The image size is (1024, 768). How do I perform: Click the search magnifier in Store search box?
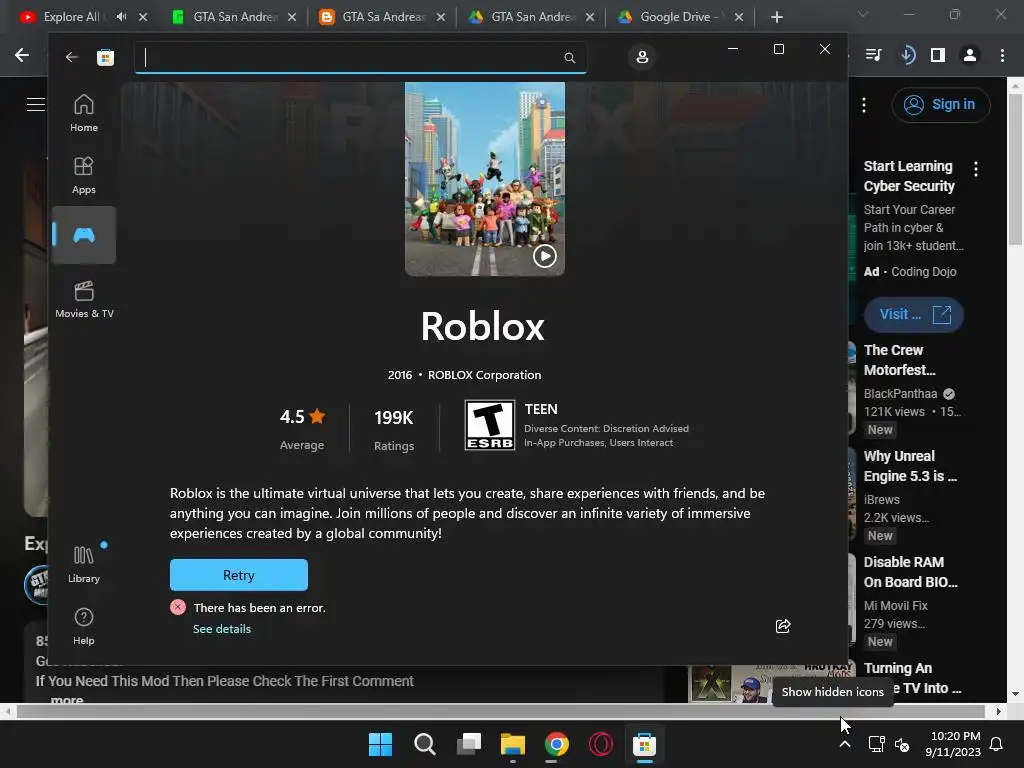(x=569, y=57)
